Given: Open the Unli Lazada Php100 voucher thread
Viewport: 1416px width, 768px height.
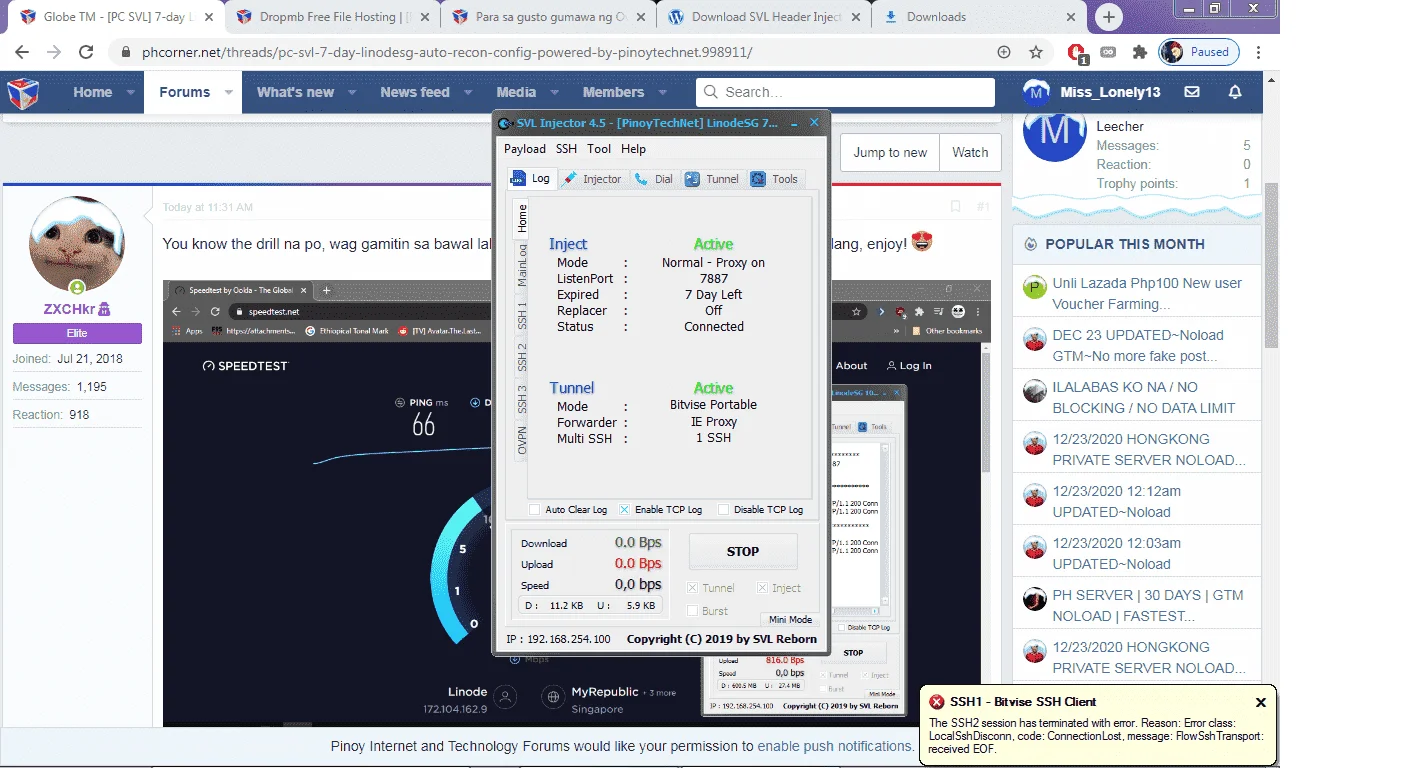Looking at the screenshot, I should point(1147,293).
